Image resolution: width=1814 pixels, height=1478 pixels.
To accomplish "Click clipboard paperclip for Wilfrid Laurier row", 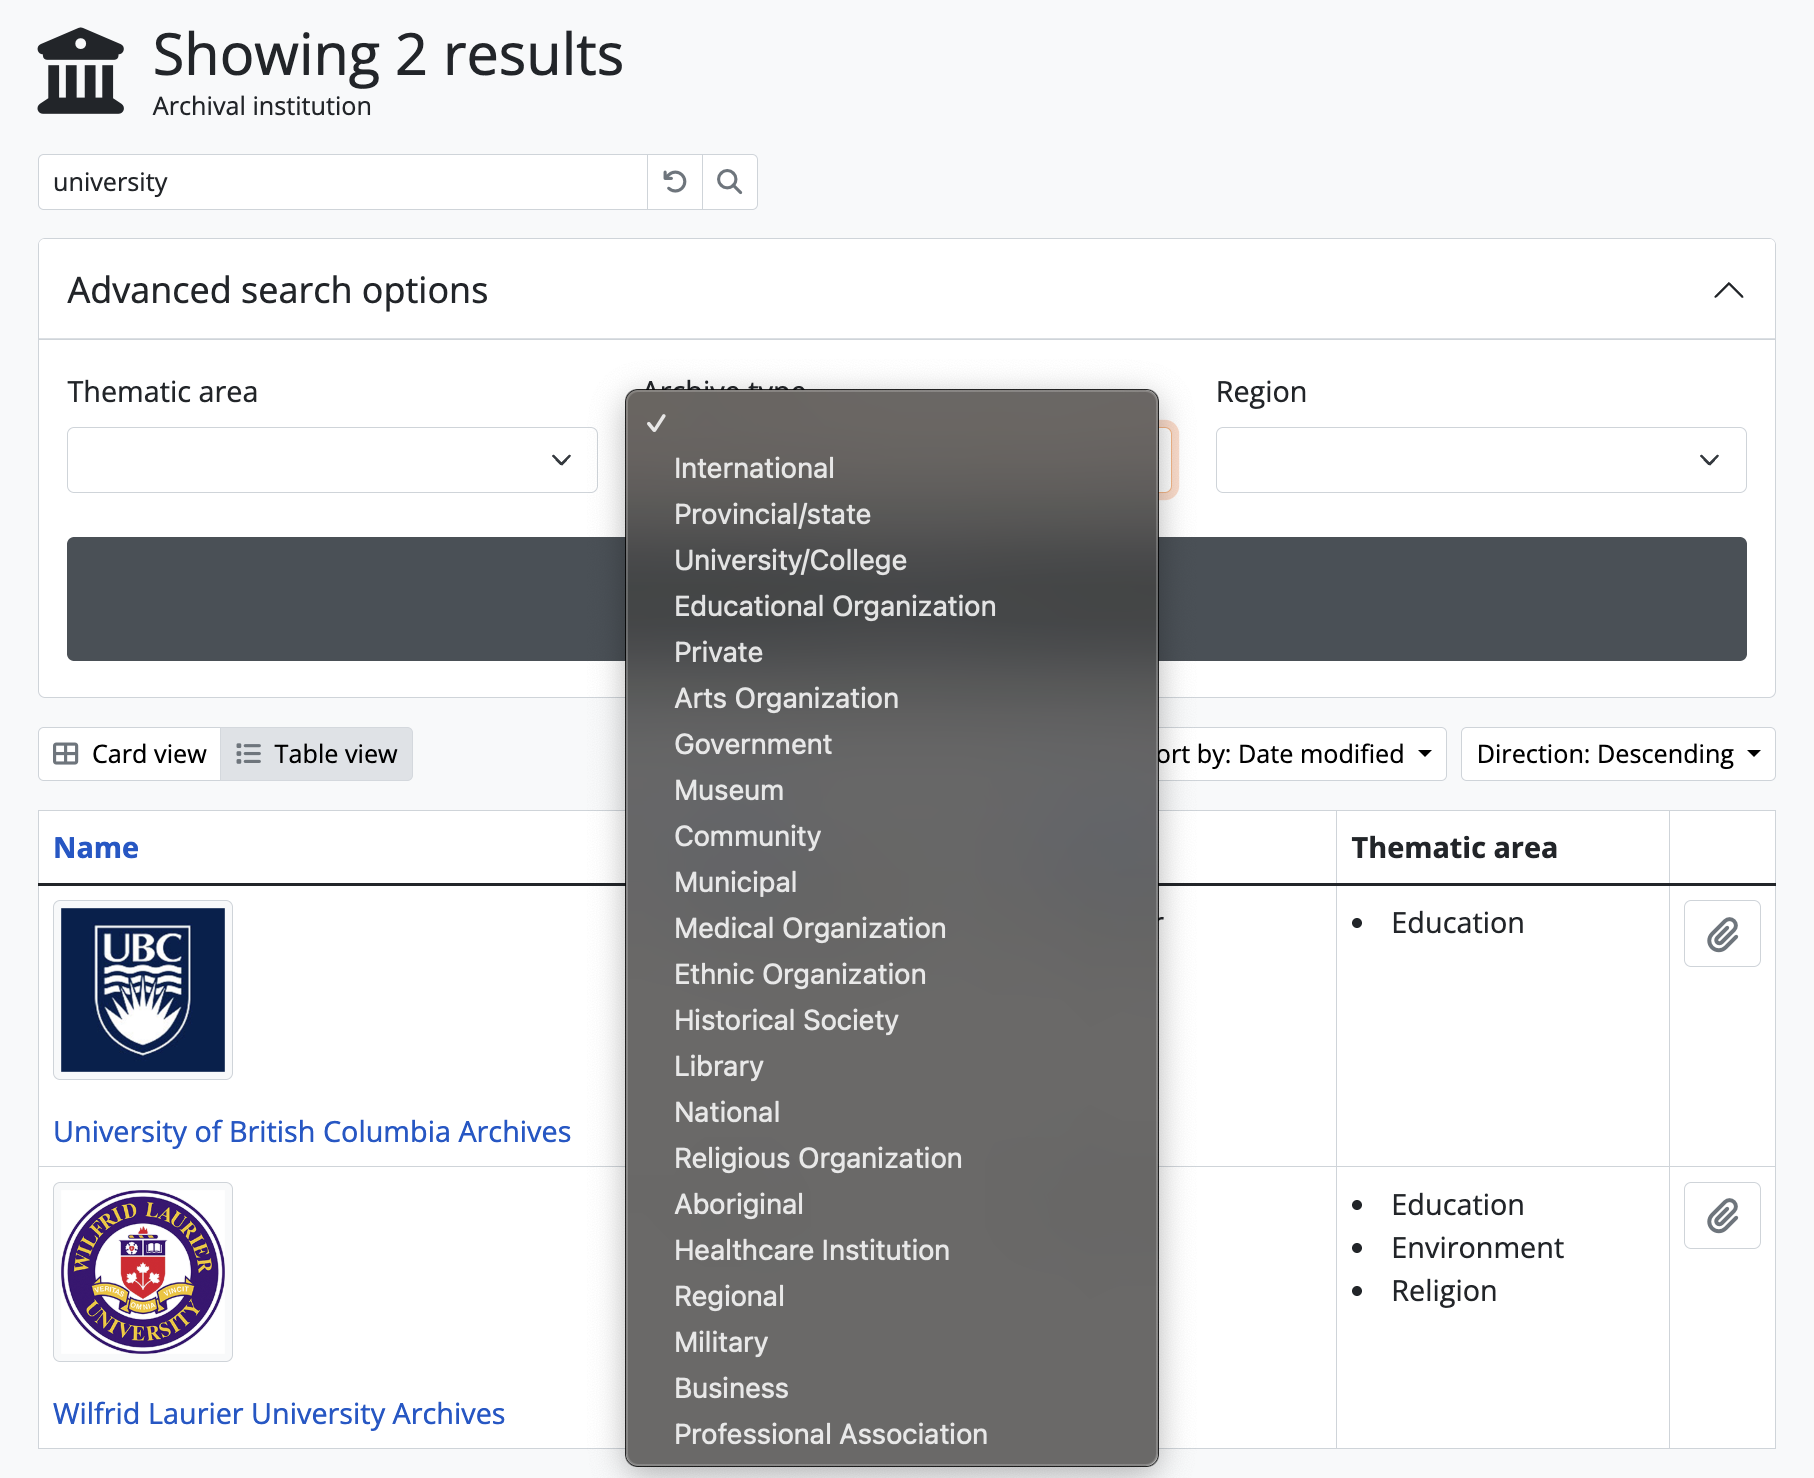I will pyautogui.click(x=1722, y=1216).
